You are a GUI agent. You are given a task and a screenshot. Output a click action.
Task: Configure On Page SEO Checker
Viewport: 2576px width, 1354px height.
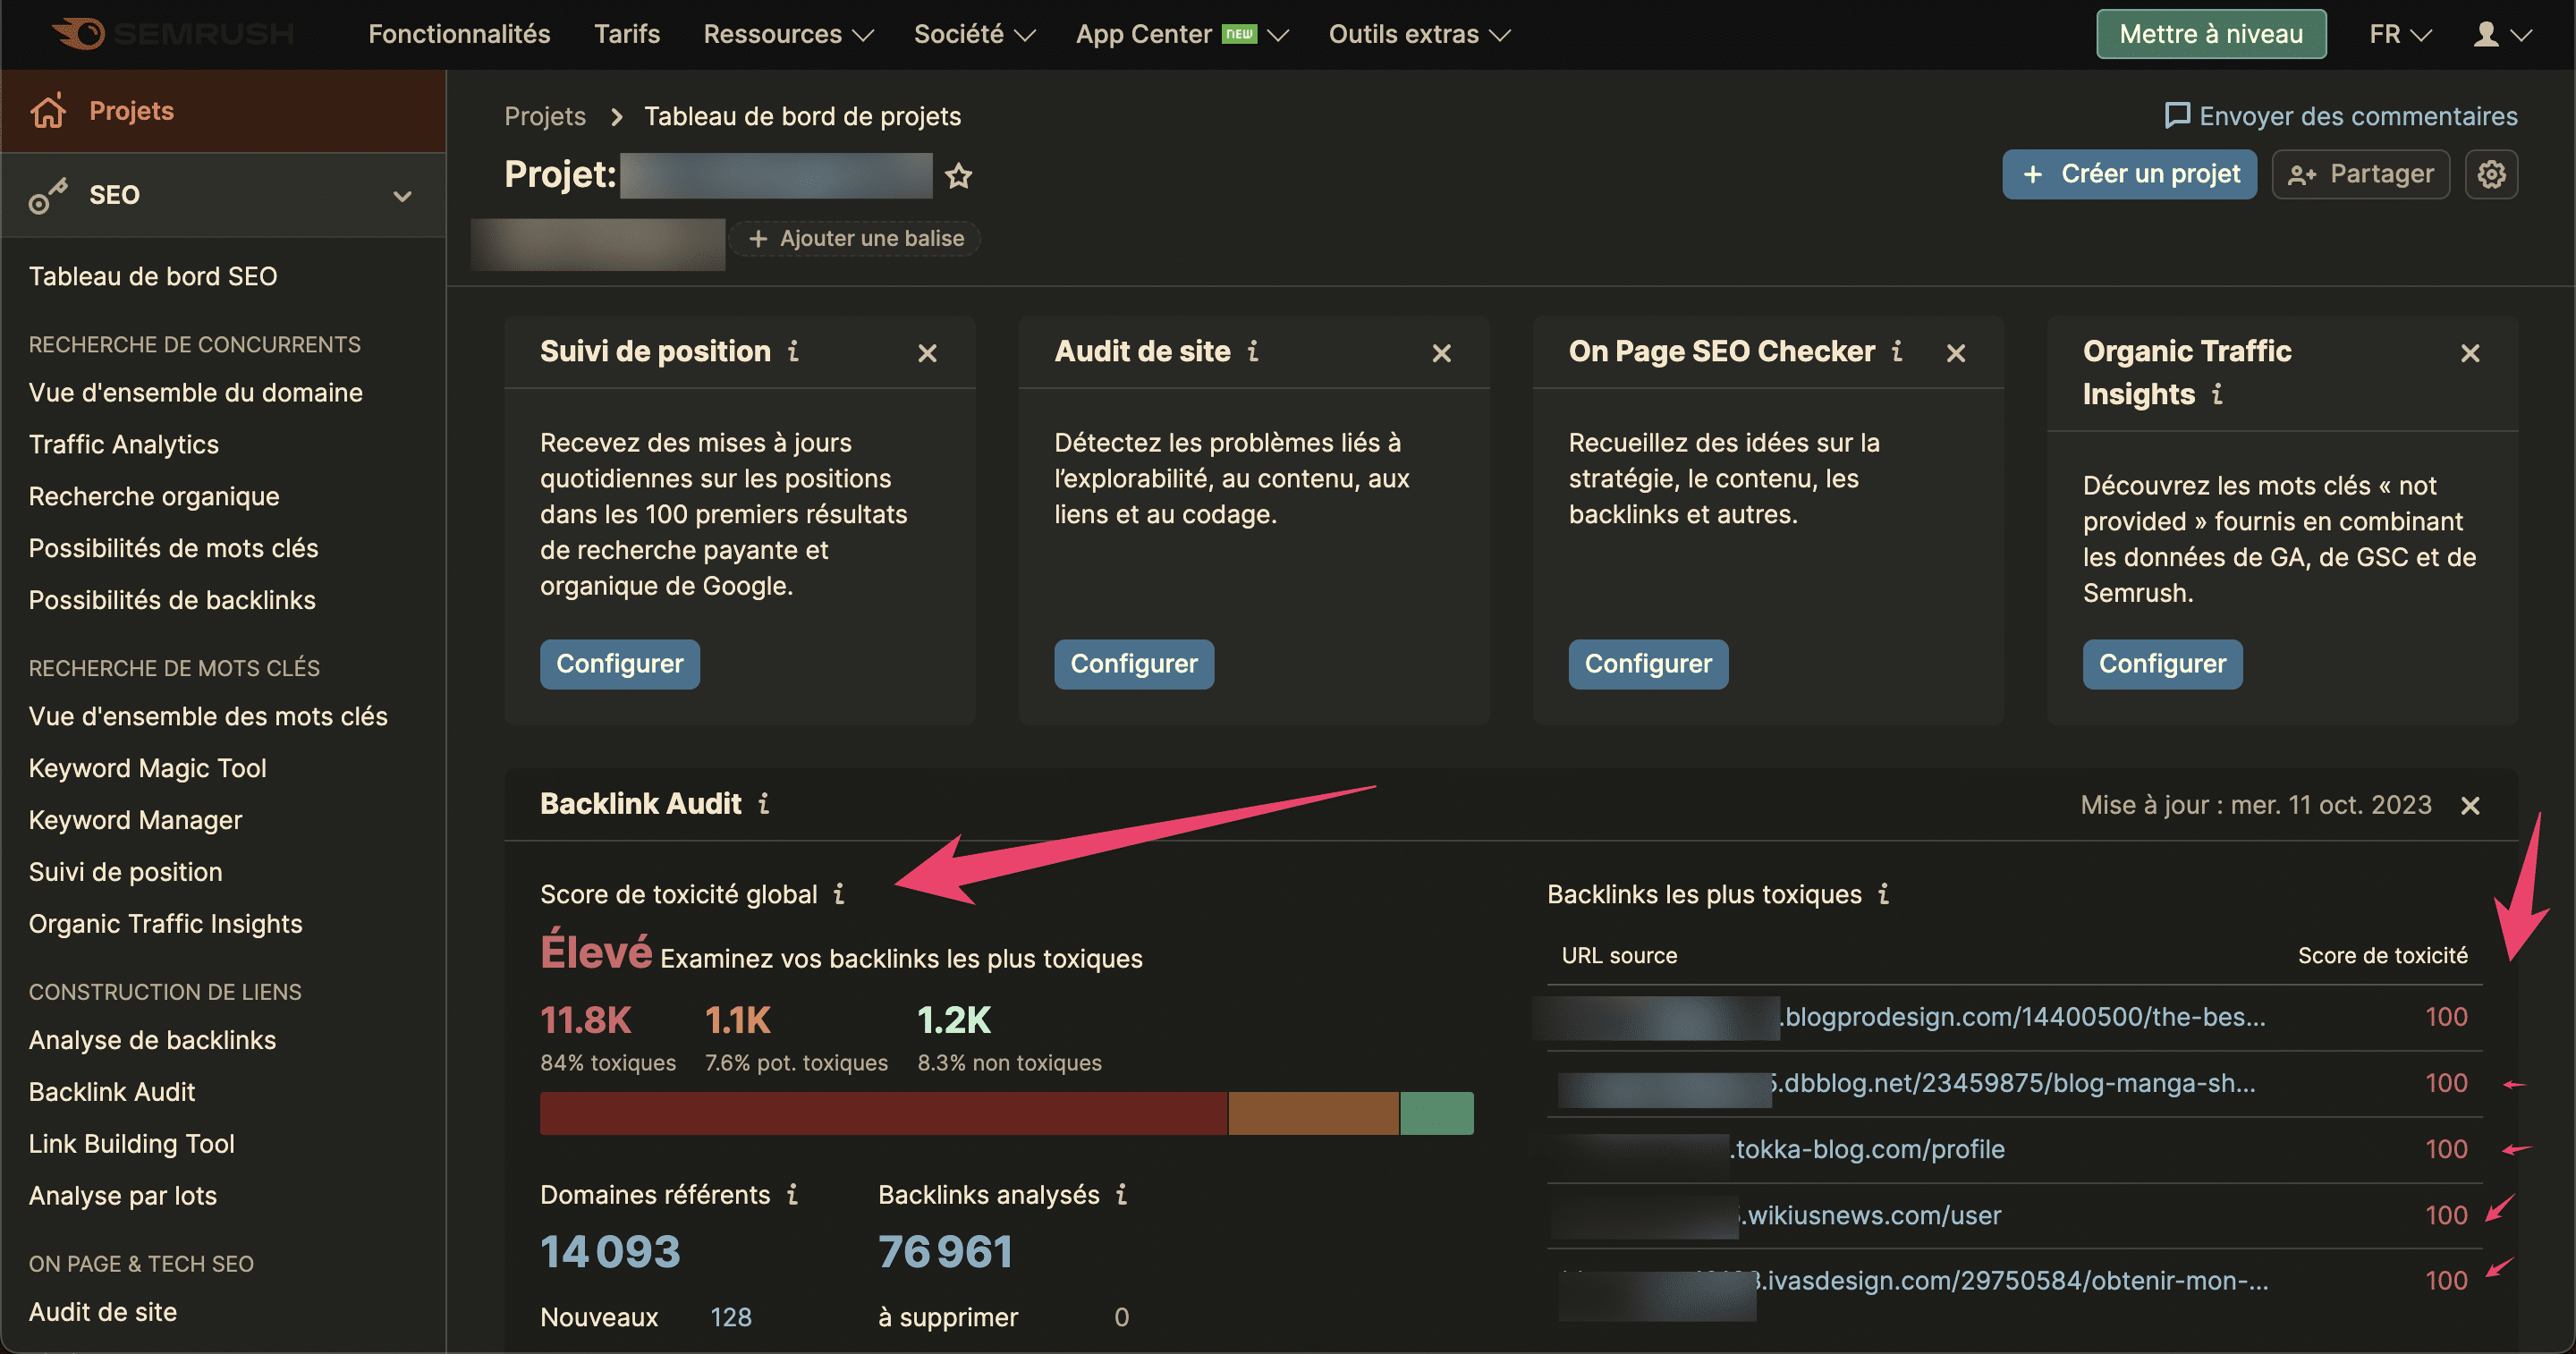(1648, 664)
